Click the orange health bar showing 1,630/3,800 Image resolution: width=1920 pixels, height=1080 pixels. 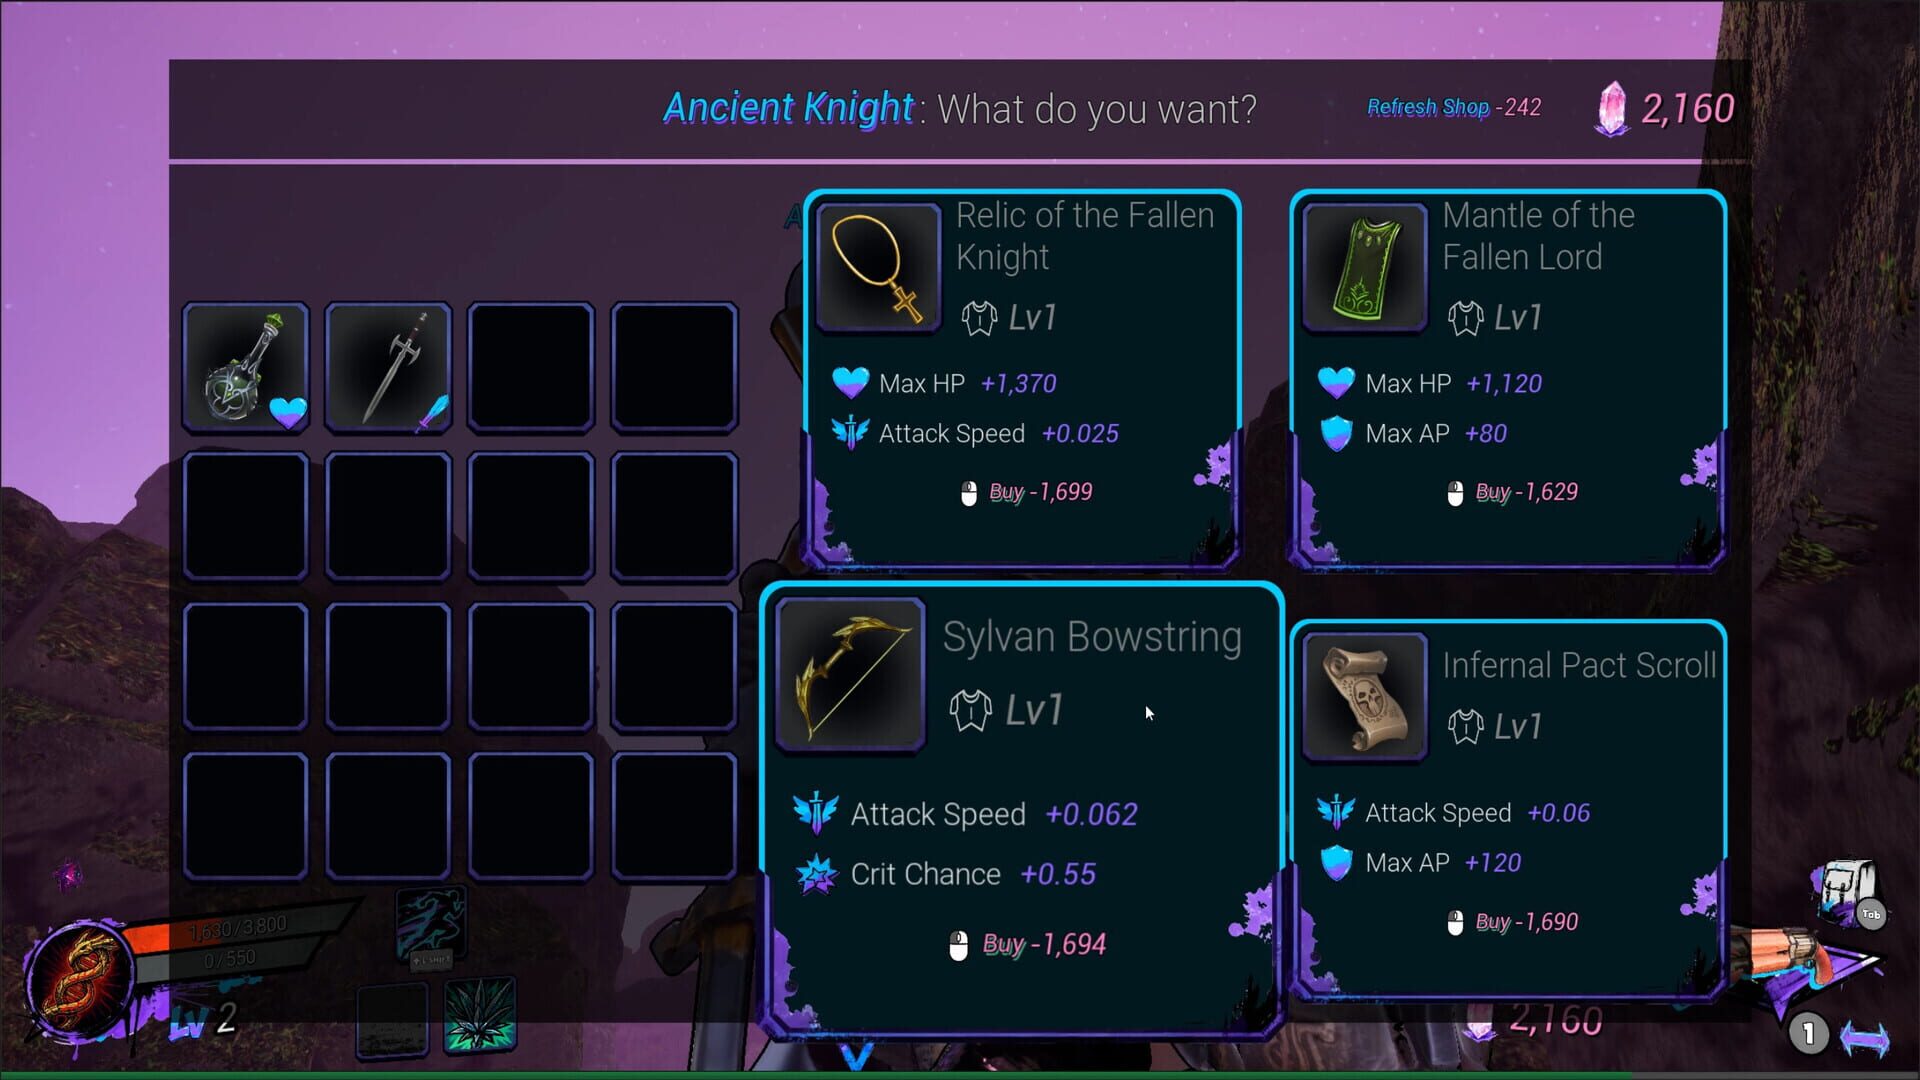[238, 930]
